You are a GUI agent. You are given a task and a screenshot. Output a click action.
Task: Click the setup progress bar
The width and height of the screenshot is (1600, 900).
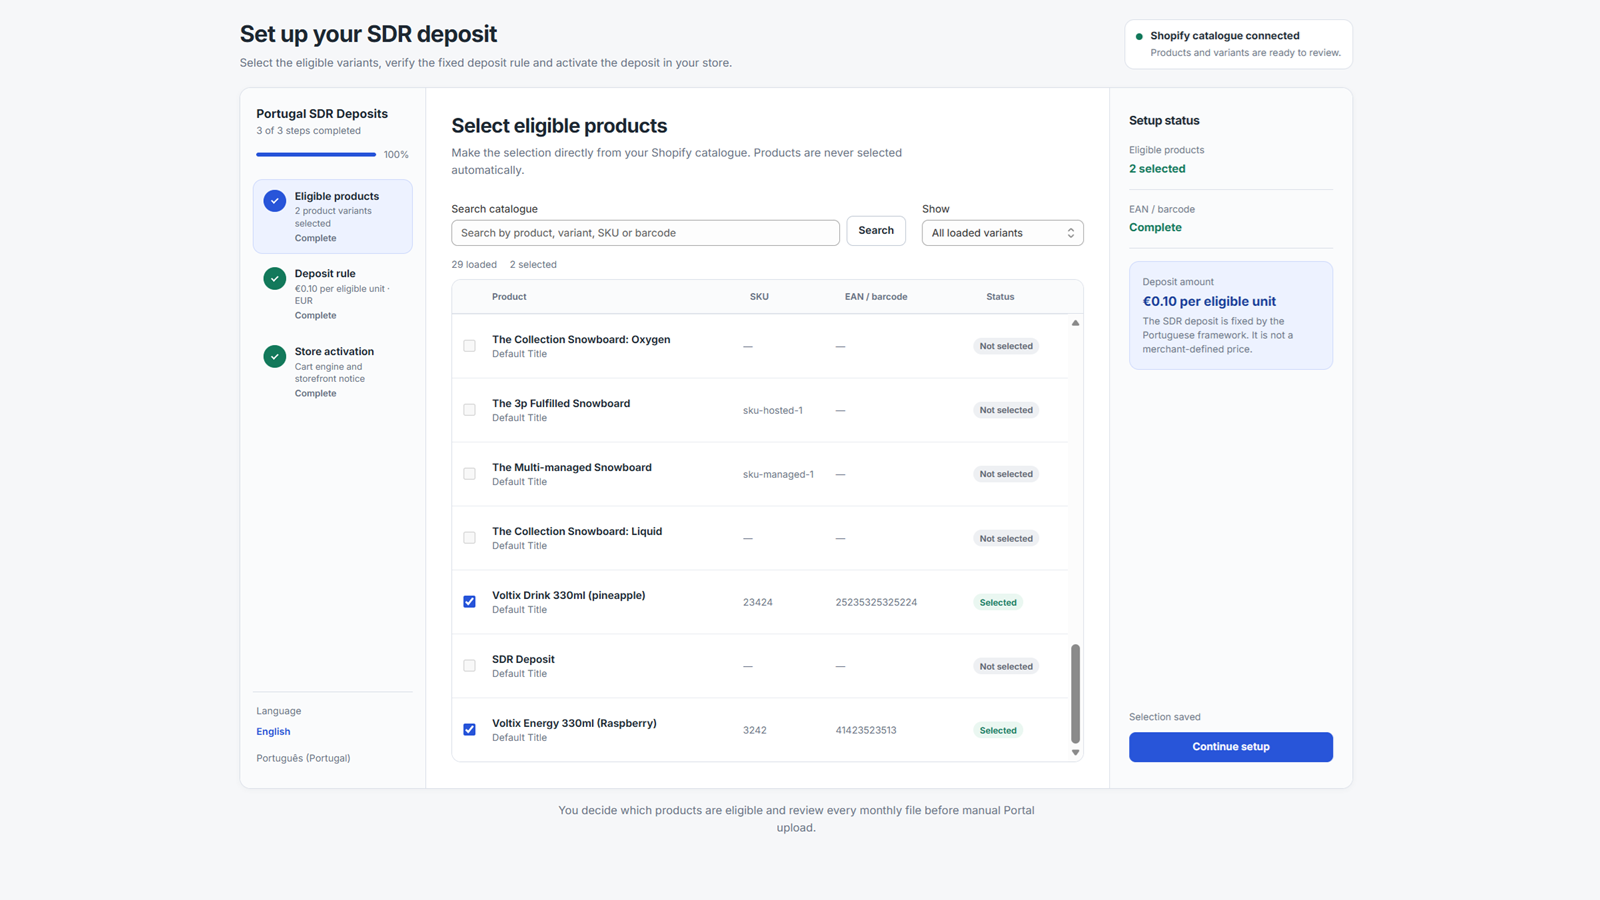point(316,155)
